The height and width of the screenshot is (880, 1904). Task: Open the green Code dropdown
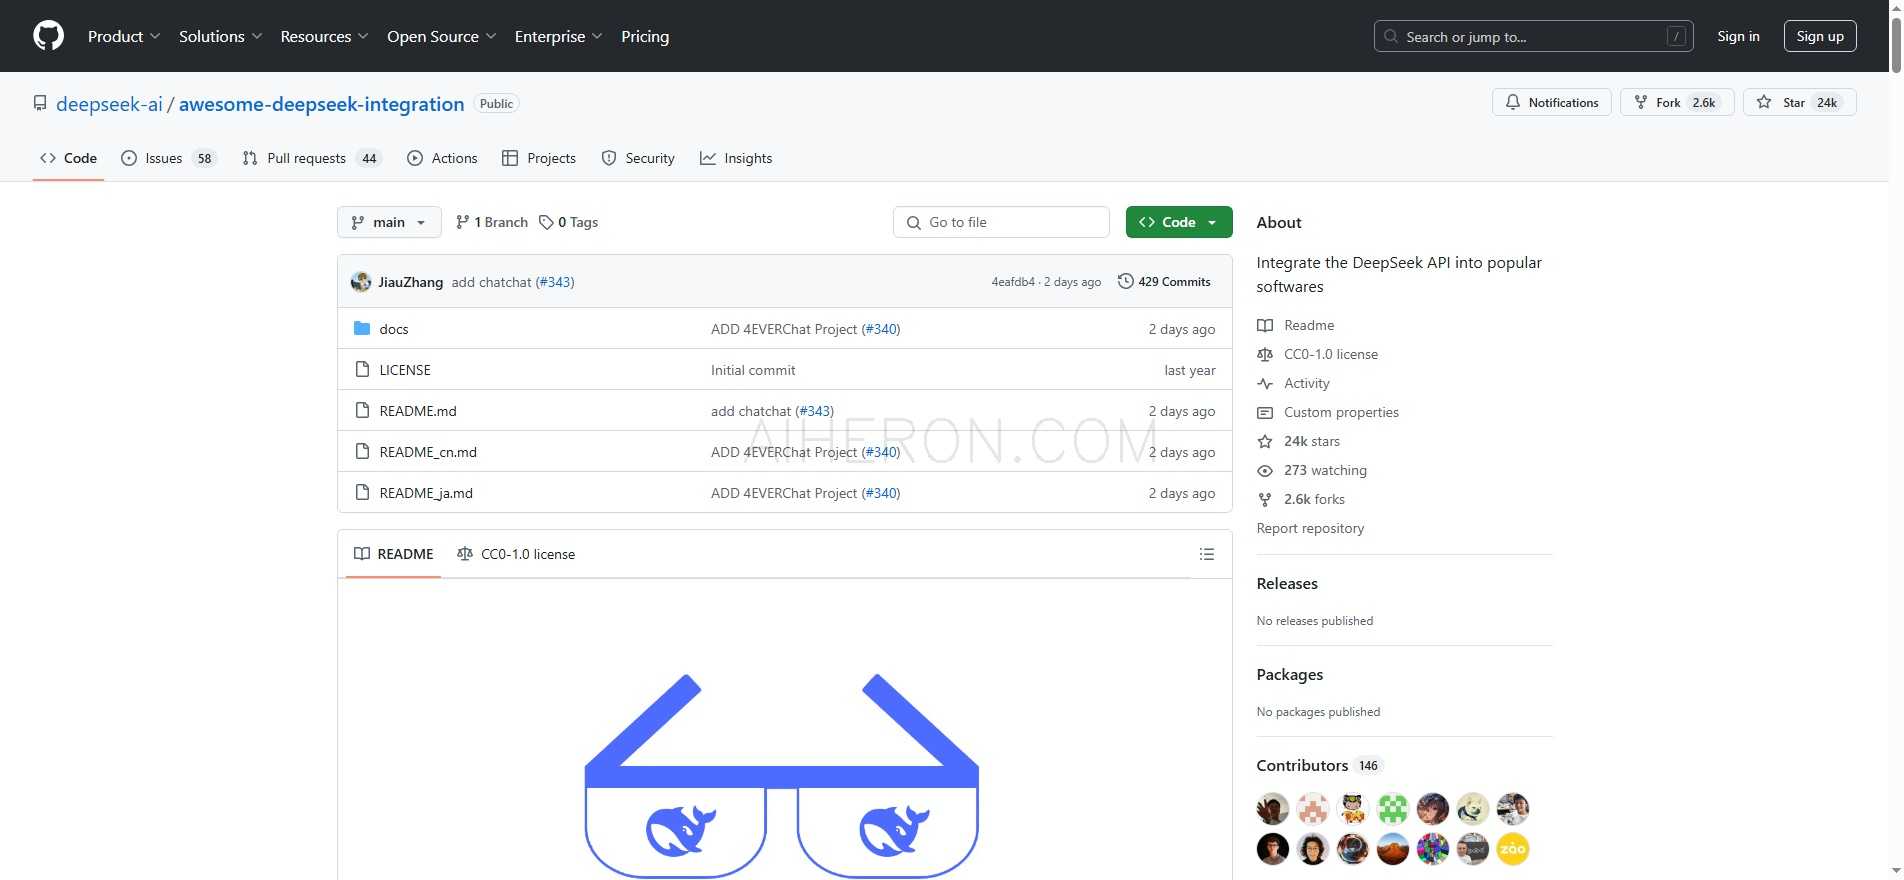(1179, 222)
